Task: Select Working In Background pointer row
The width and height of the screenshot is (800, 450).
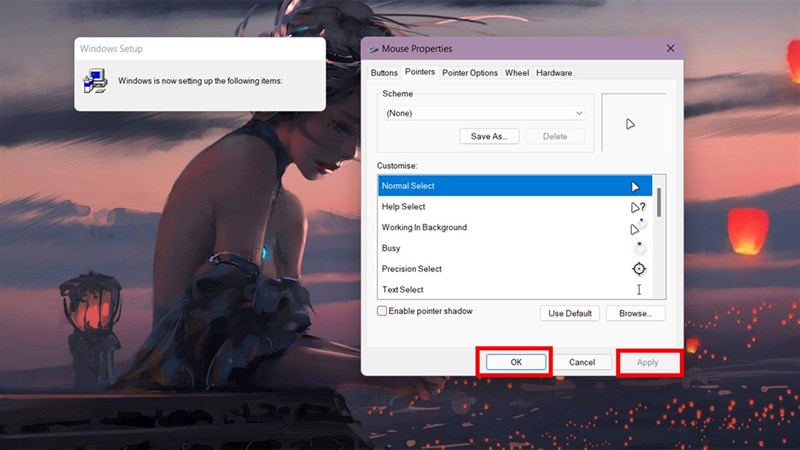Action: point(515,227)
